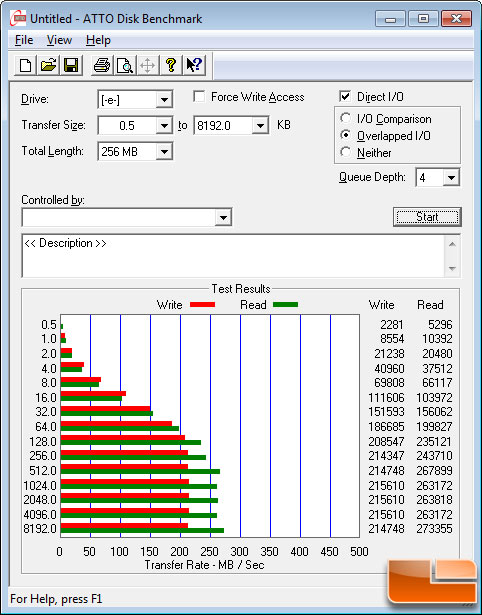This screenshot has height=615, width=482.
Task: Click the grayed-out move arrows toolbar icon
Action: tap(147, 65)
